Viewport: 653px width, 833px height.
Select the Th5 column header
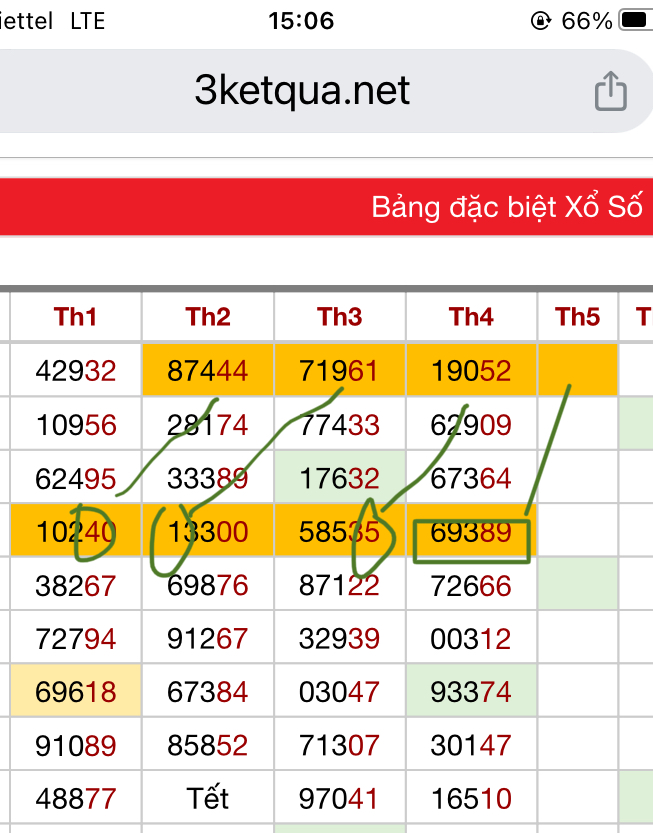578,317
